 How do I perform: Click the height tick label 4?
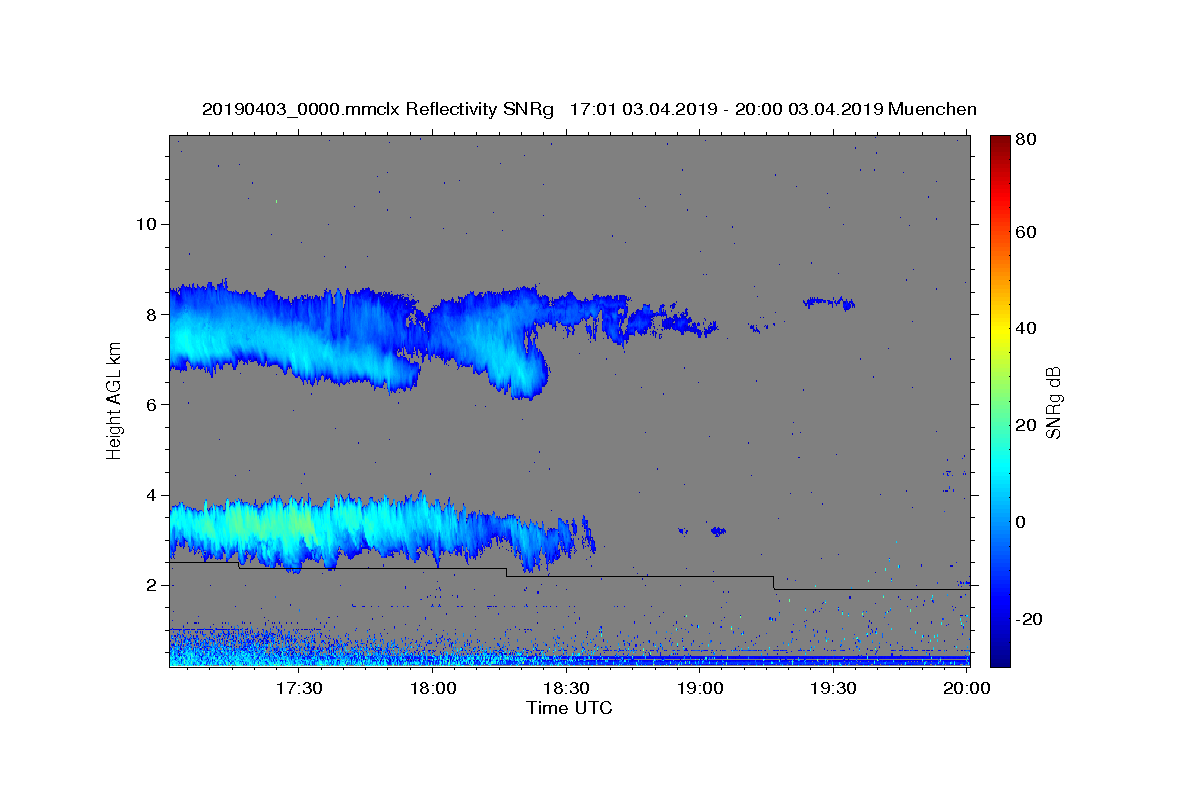[152, 495]
